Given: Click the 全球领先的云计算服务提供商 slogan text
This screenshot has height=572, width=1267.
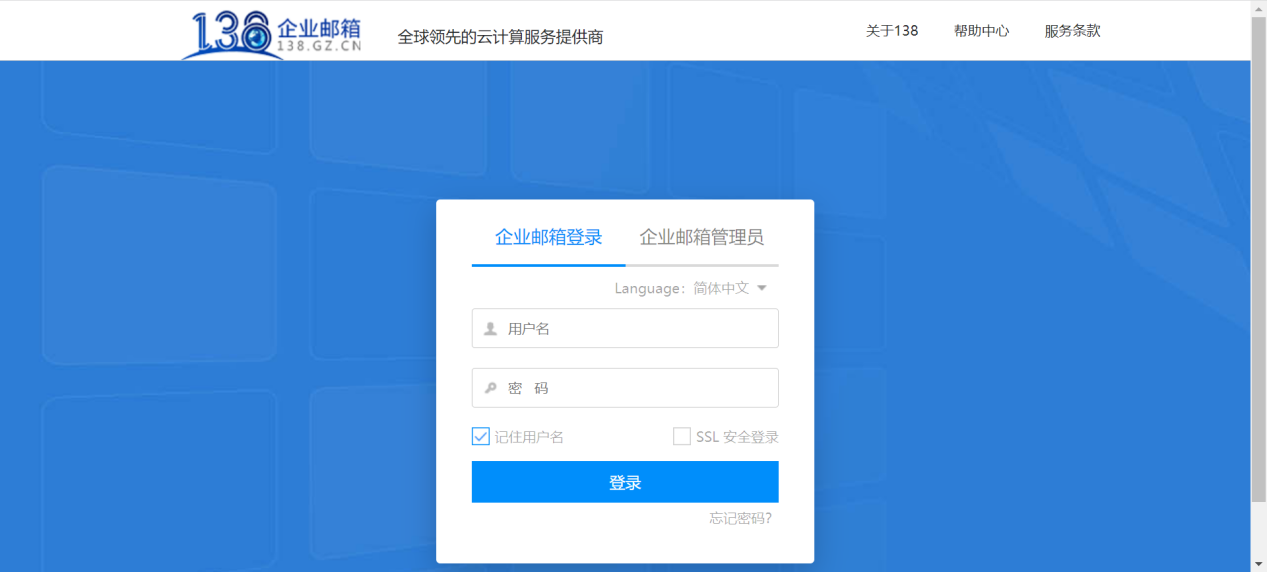Looking at the screenshot, I should (501, 37).
